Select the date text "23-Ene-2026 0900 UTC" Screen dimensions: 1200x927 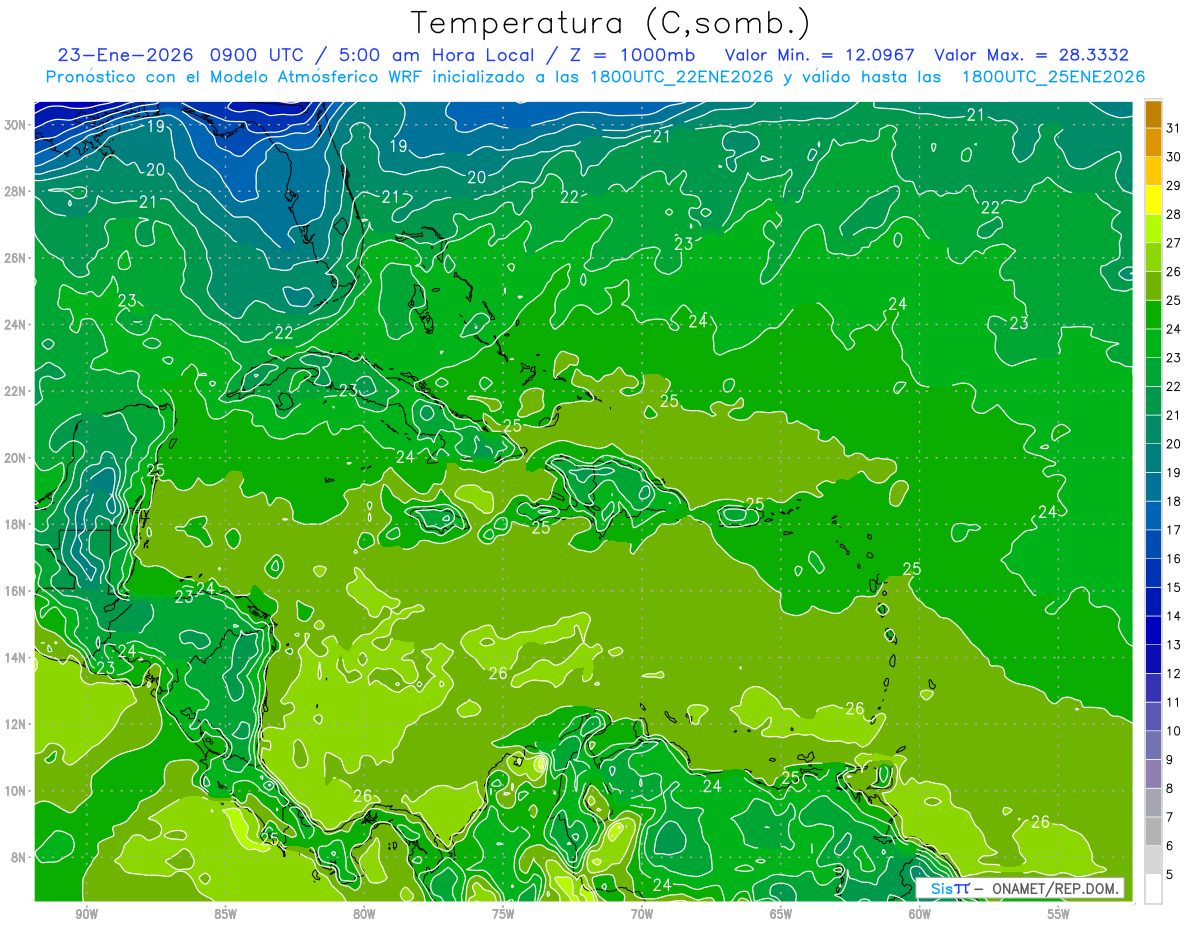(x=186, y=55)
